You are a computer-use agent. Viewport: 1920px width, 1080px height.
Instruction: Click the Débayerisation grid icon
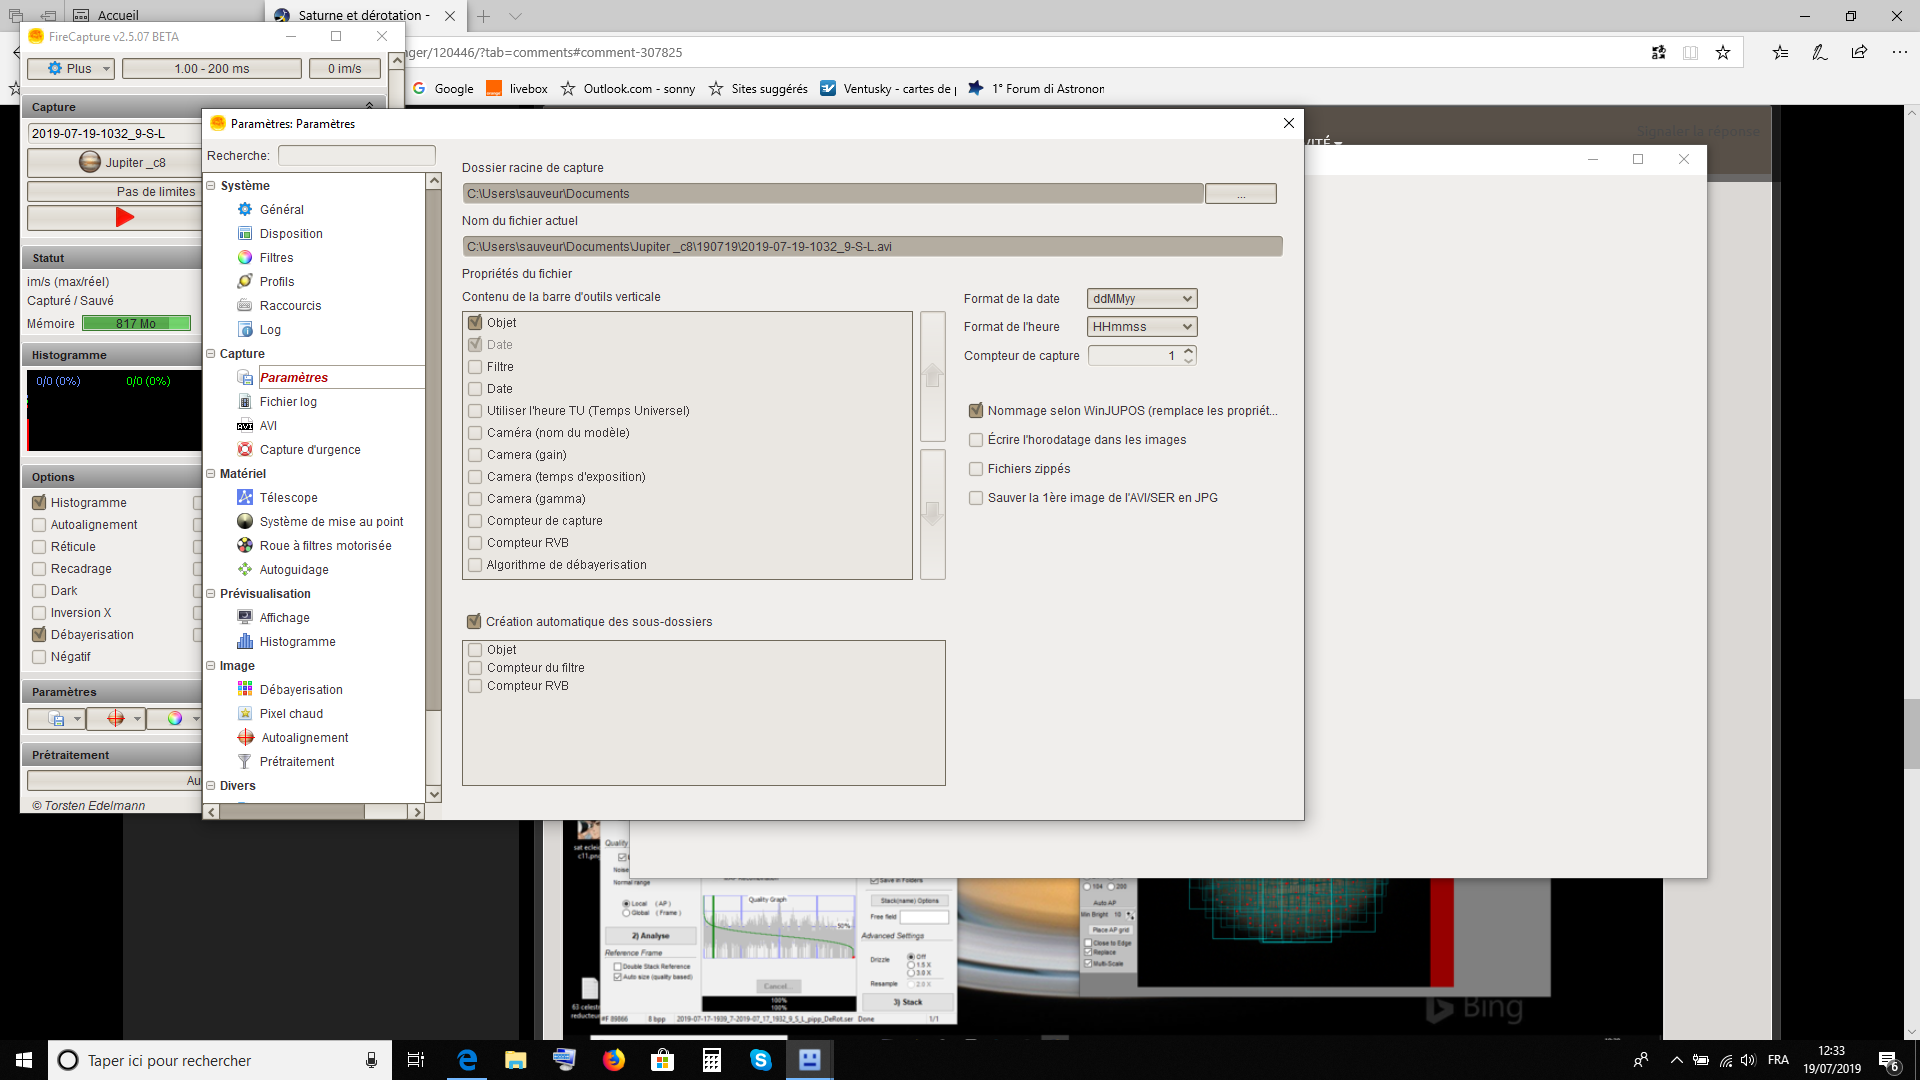[x=245, y=689]
